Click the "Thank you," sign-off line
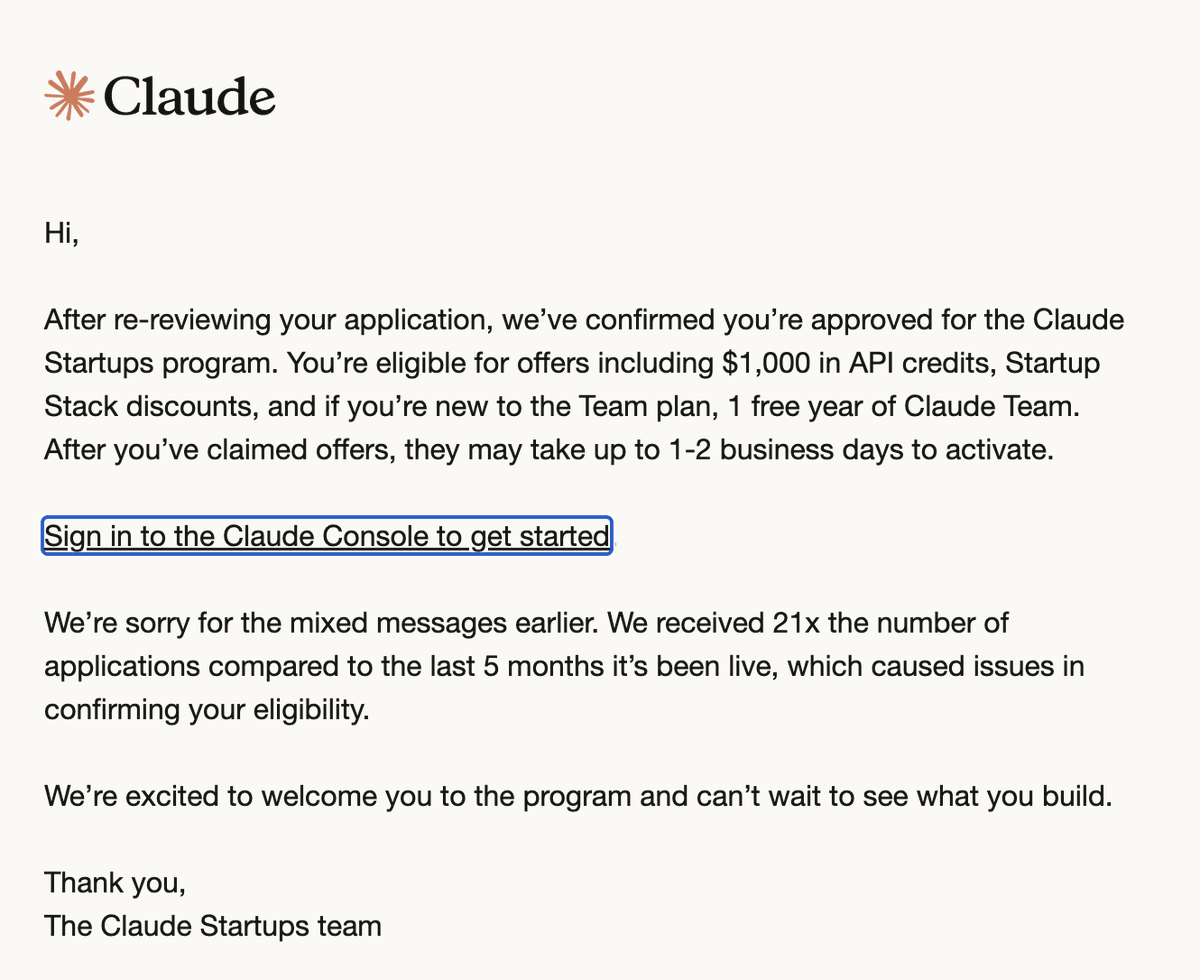Screen dimensions: 1200x980 pos(115,883)
